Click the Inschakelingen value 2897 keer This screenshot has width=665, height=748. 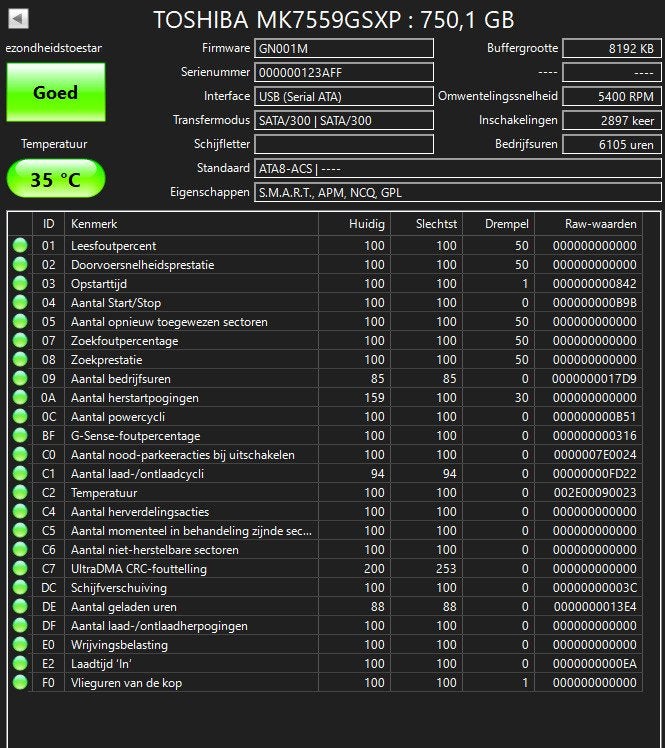pyautogui.click(x=612, y=120)
